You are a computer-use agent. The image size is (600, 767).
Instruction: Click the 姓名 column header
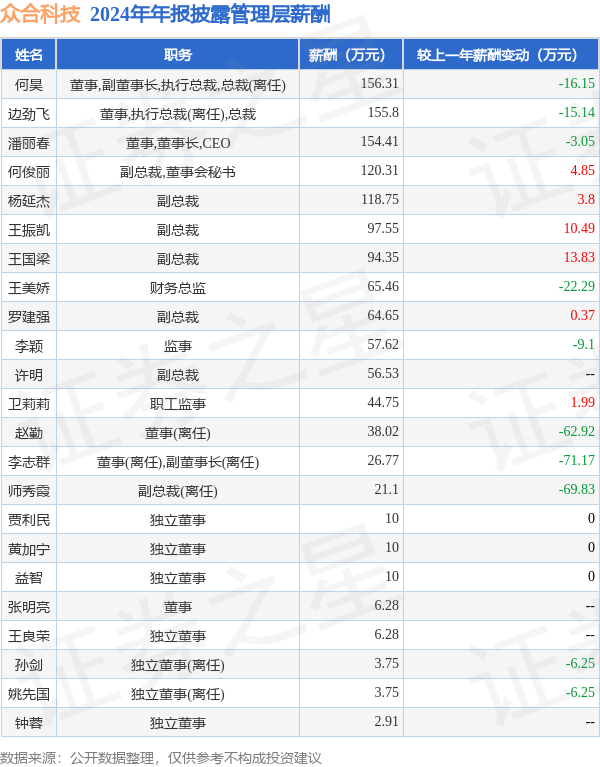(29, 55)
